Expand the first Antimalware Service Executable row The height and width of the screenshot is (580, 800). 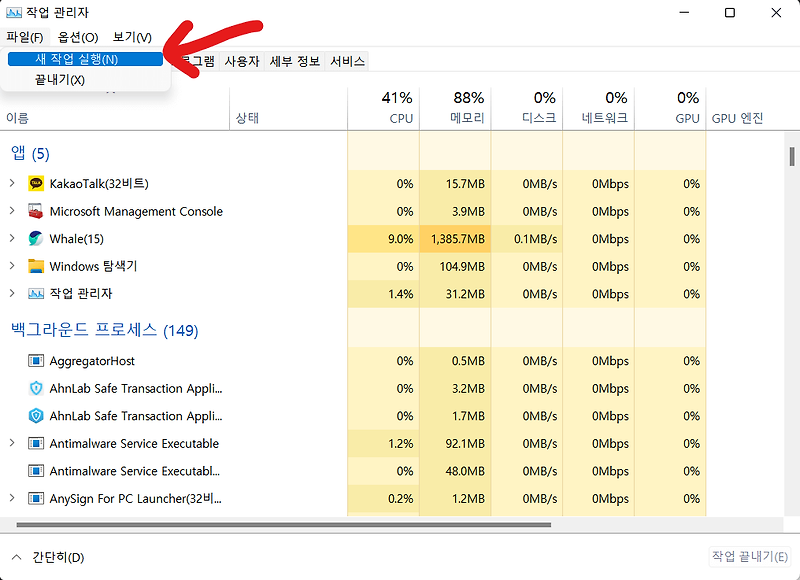pos(12,443)
